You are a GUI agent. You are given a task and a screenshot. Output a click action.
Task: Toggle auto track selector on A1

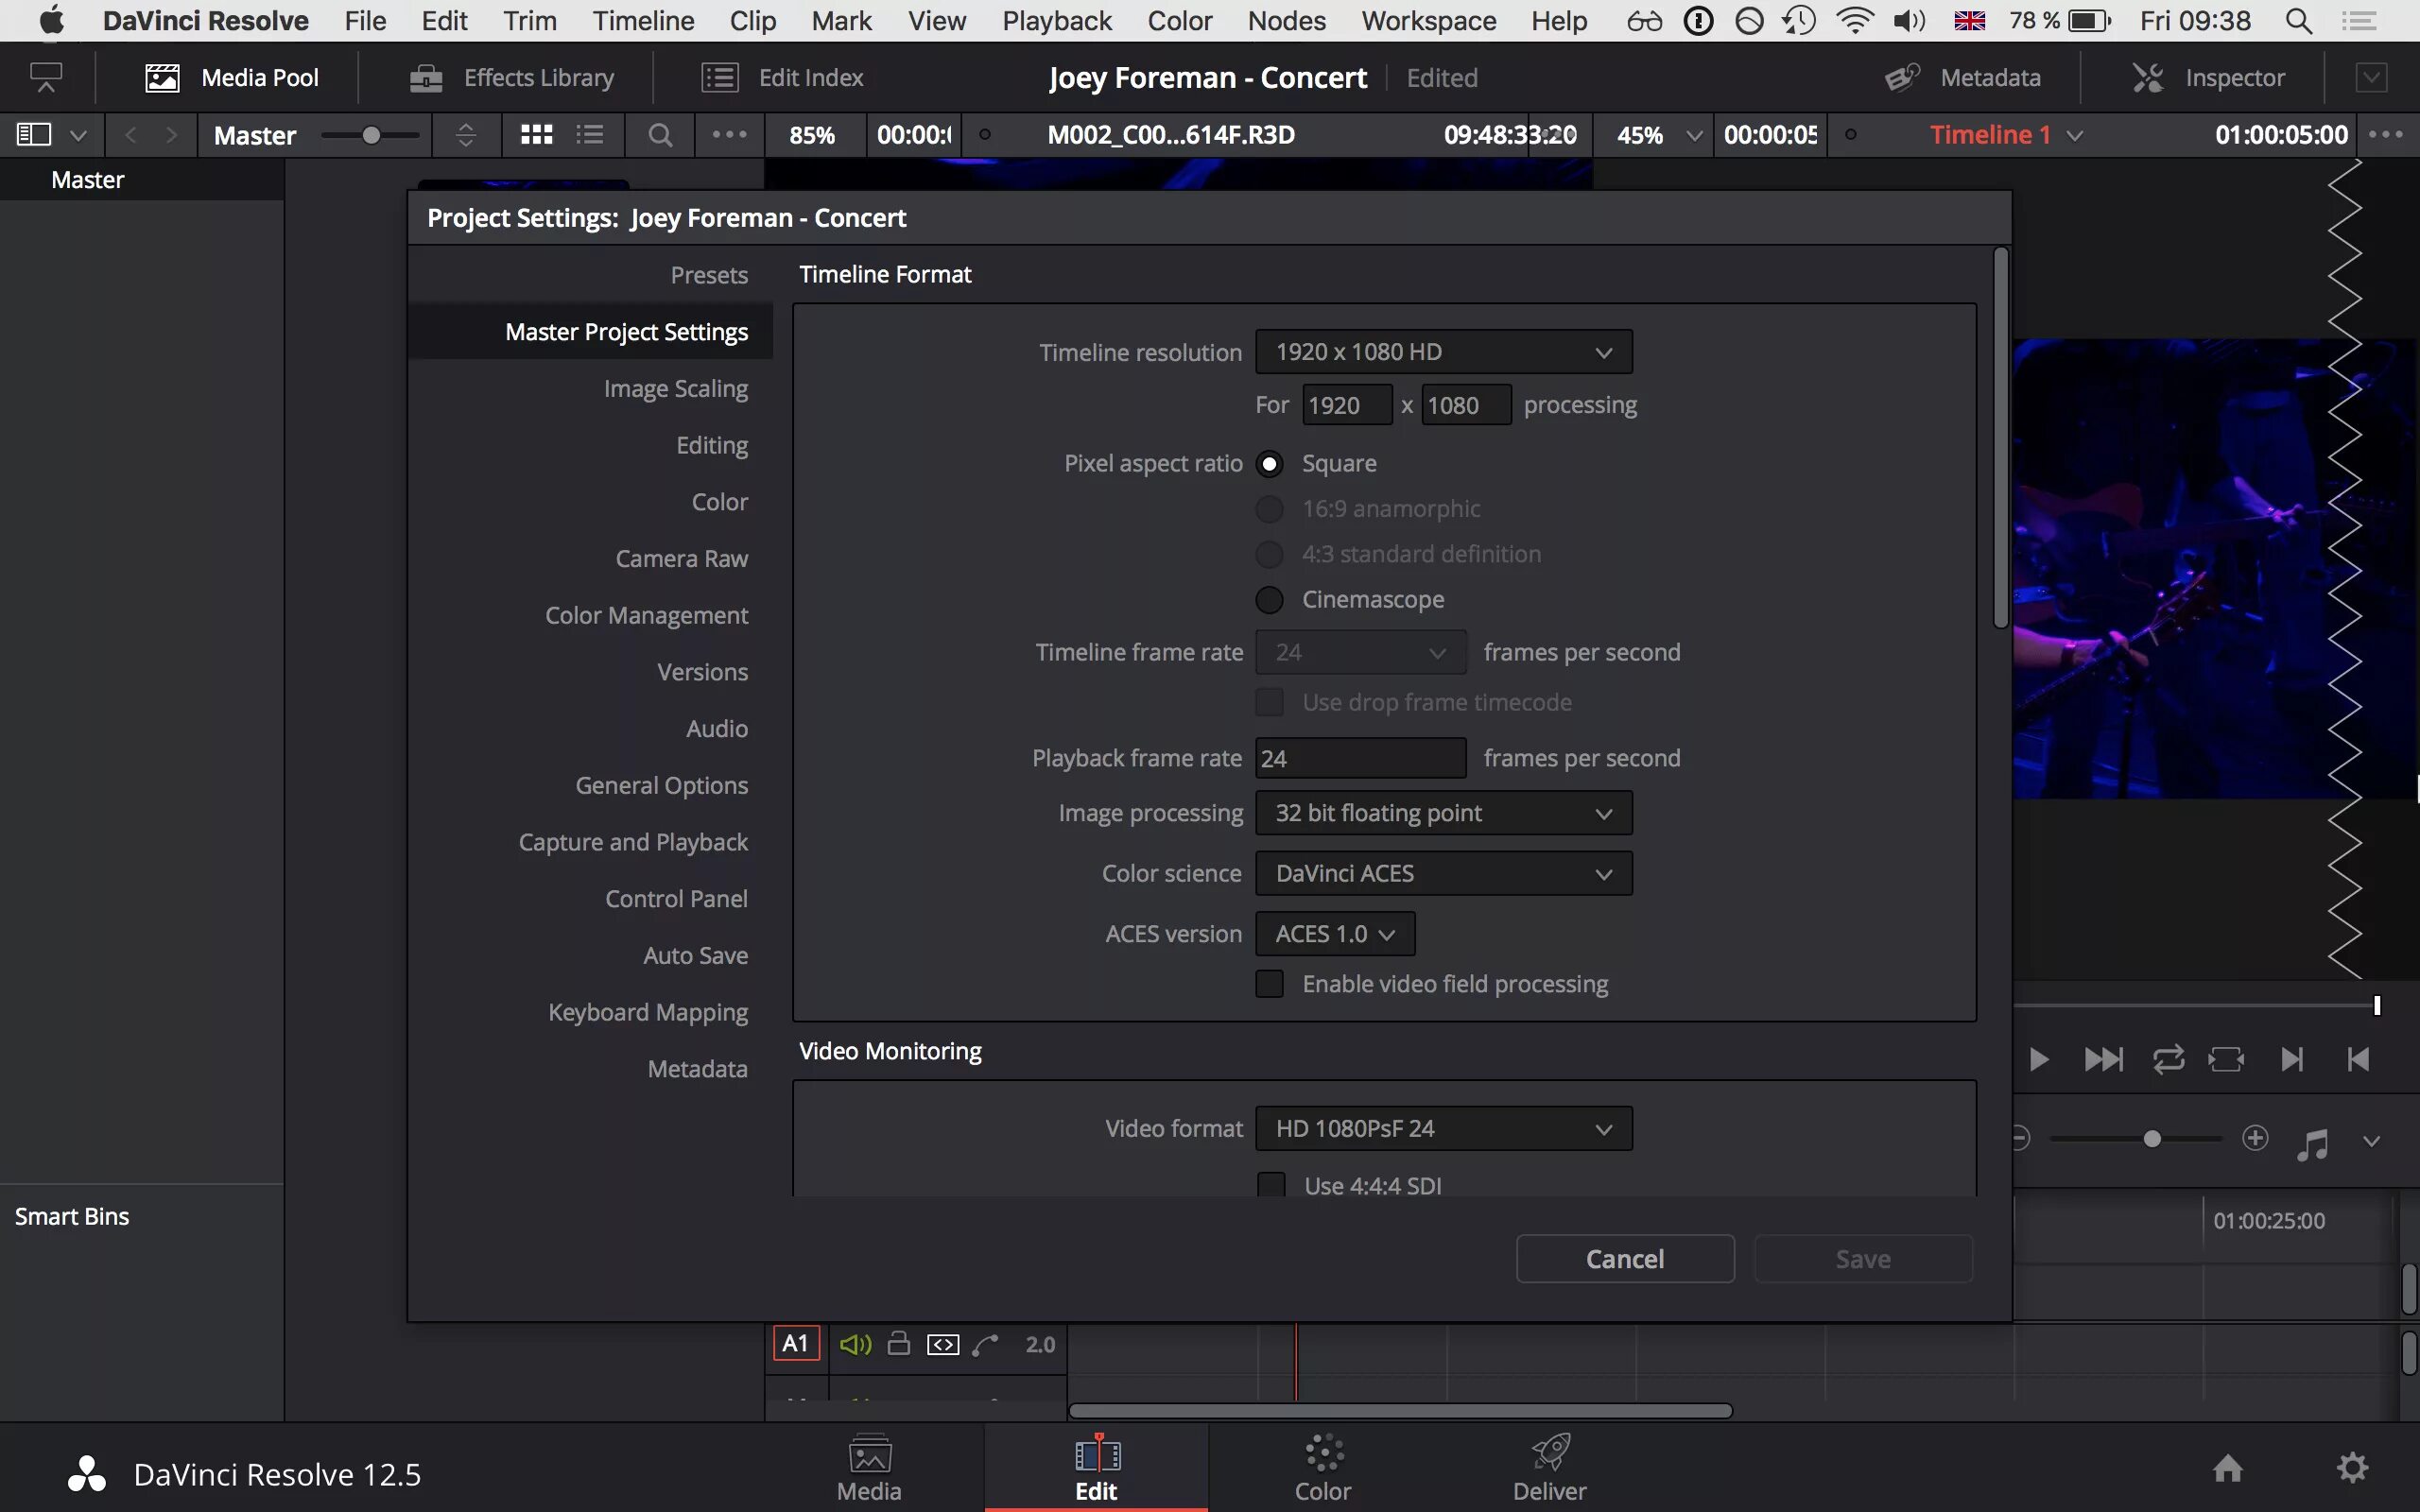tap(943, 1345)
